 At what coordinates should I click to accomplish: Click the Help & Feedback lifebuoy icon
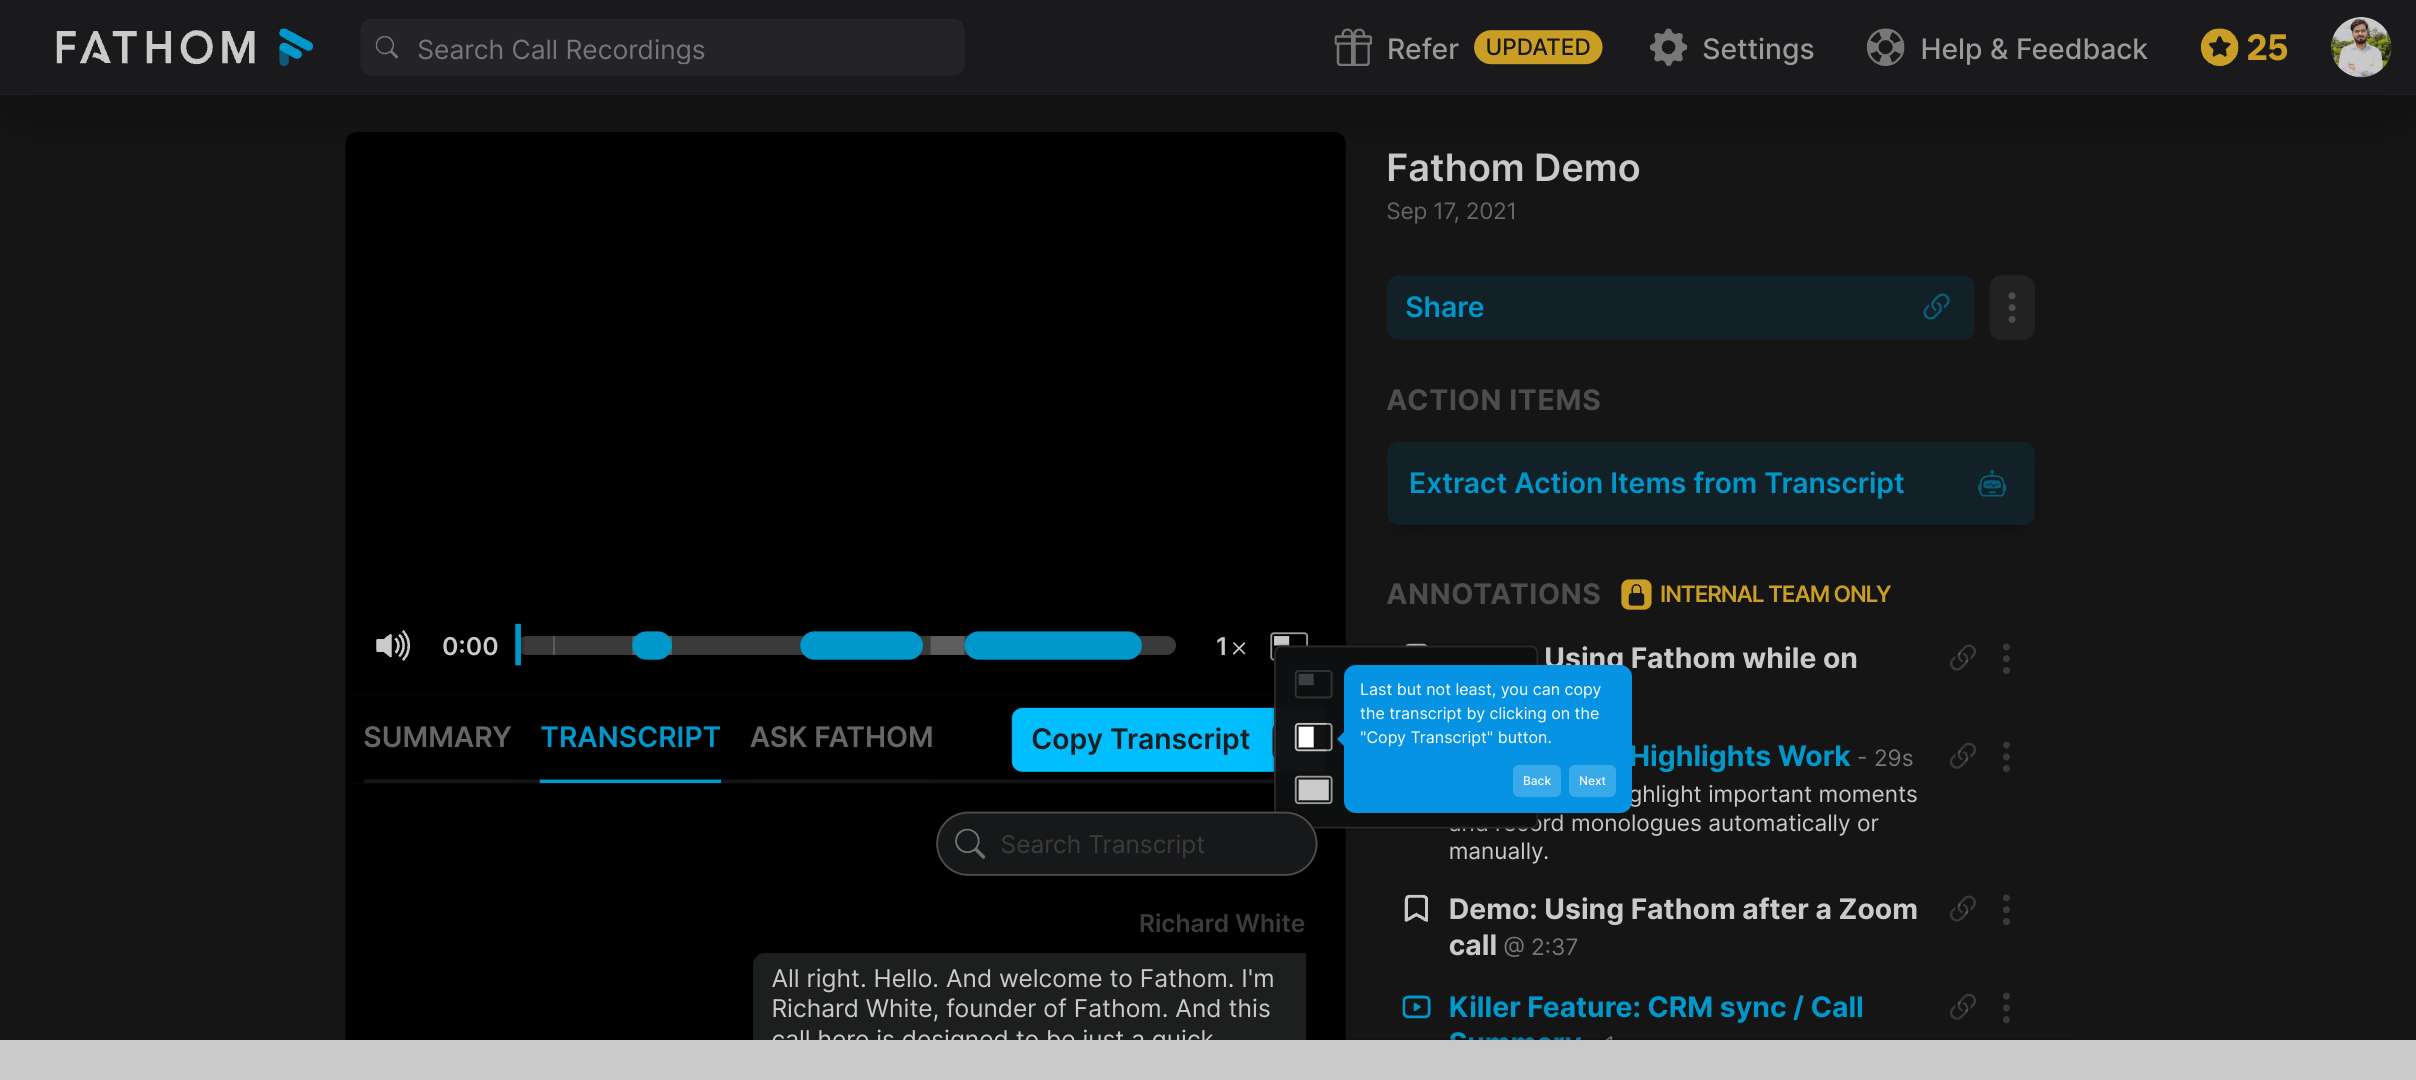click(1885, 48)
